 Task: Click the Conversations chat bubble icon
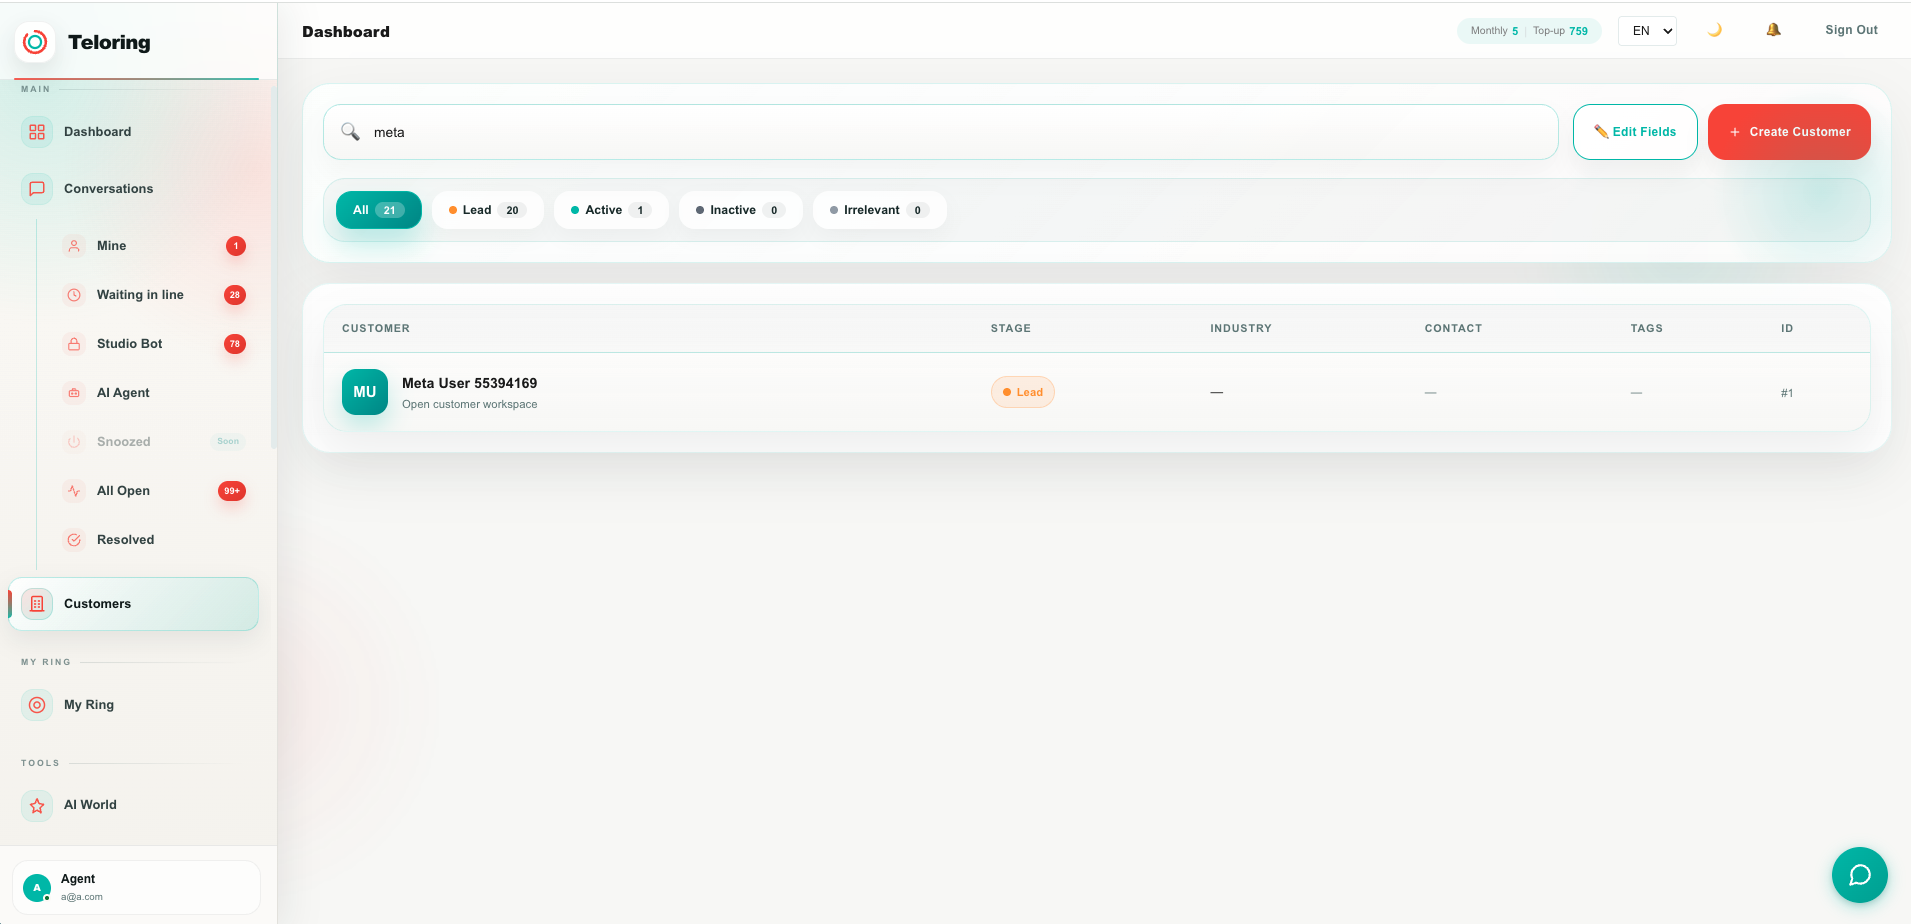37,189
